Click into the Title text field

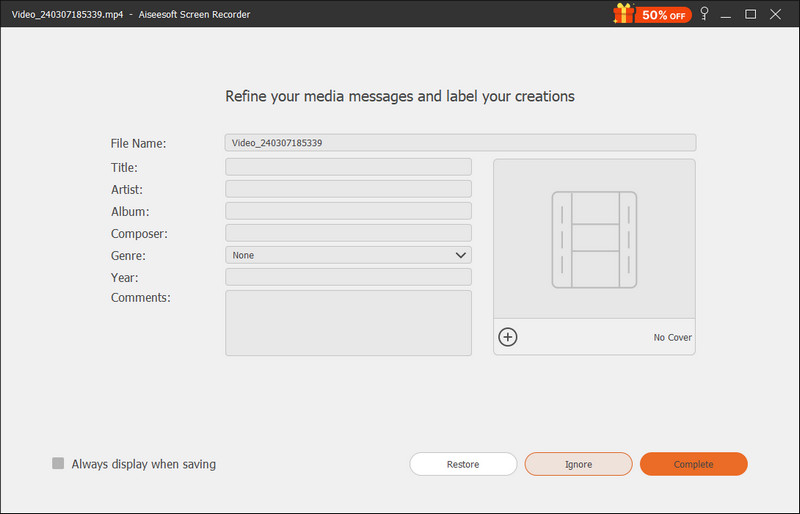(x=348, y=167)
